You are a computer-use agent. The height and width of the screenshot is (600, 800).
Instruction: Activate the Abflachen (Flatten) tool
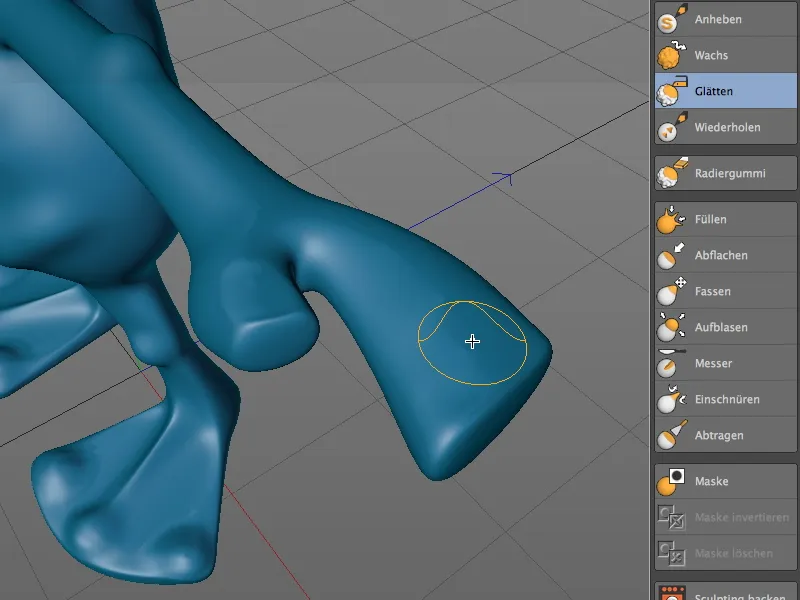point(720,255)
